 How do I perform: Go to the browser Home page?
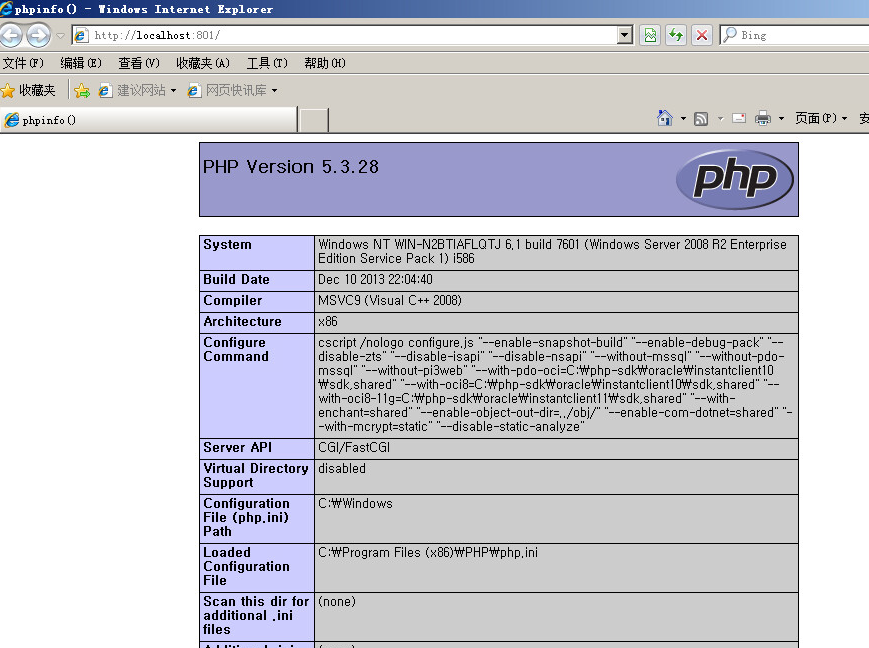click(x=665, y=117)
